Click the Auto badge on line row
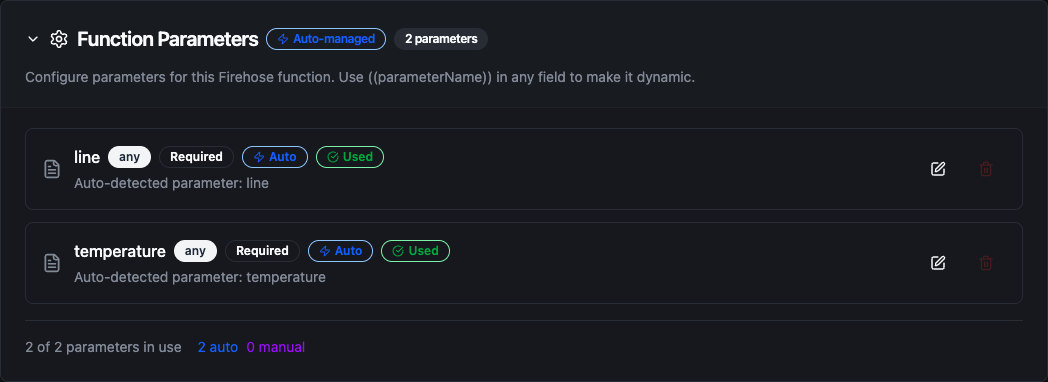Image resolution: width=1048 pixels, height=382 pixels. (275, 157)
